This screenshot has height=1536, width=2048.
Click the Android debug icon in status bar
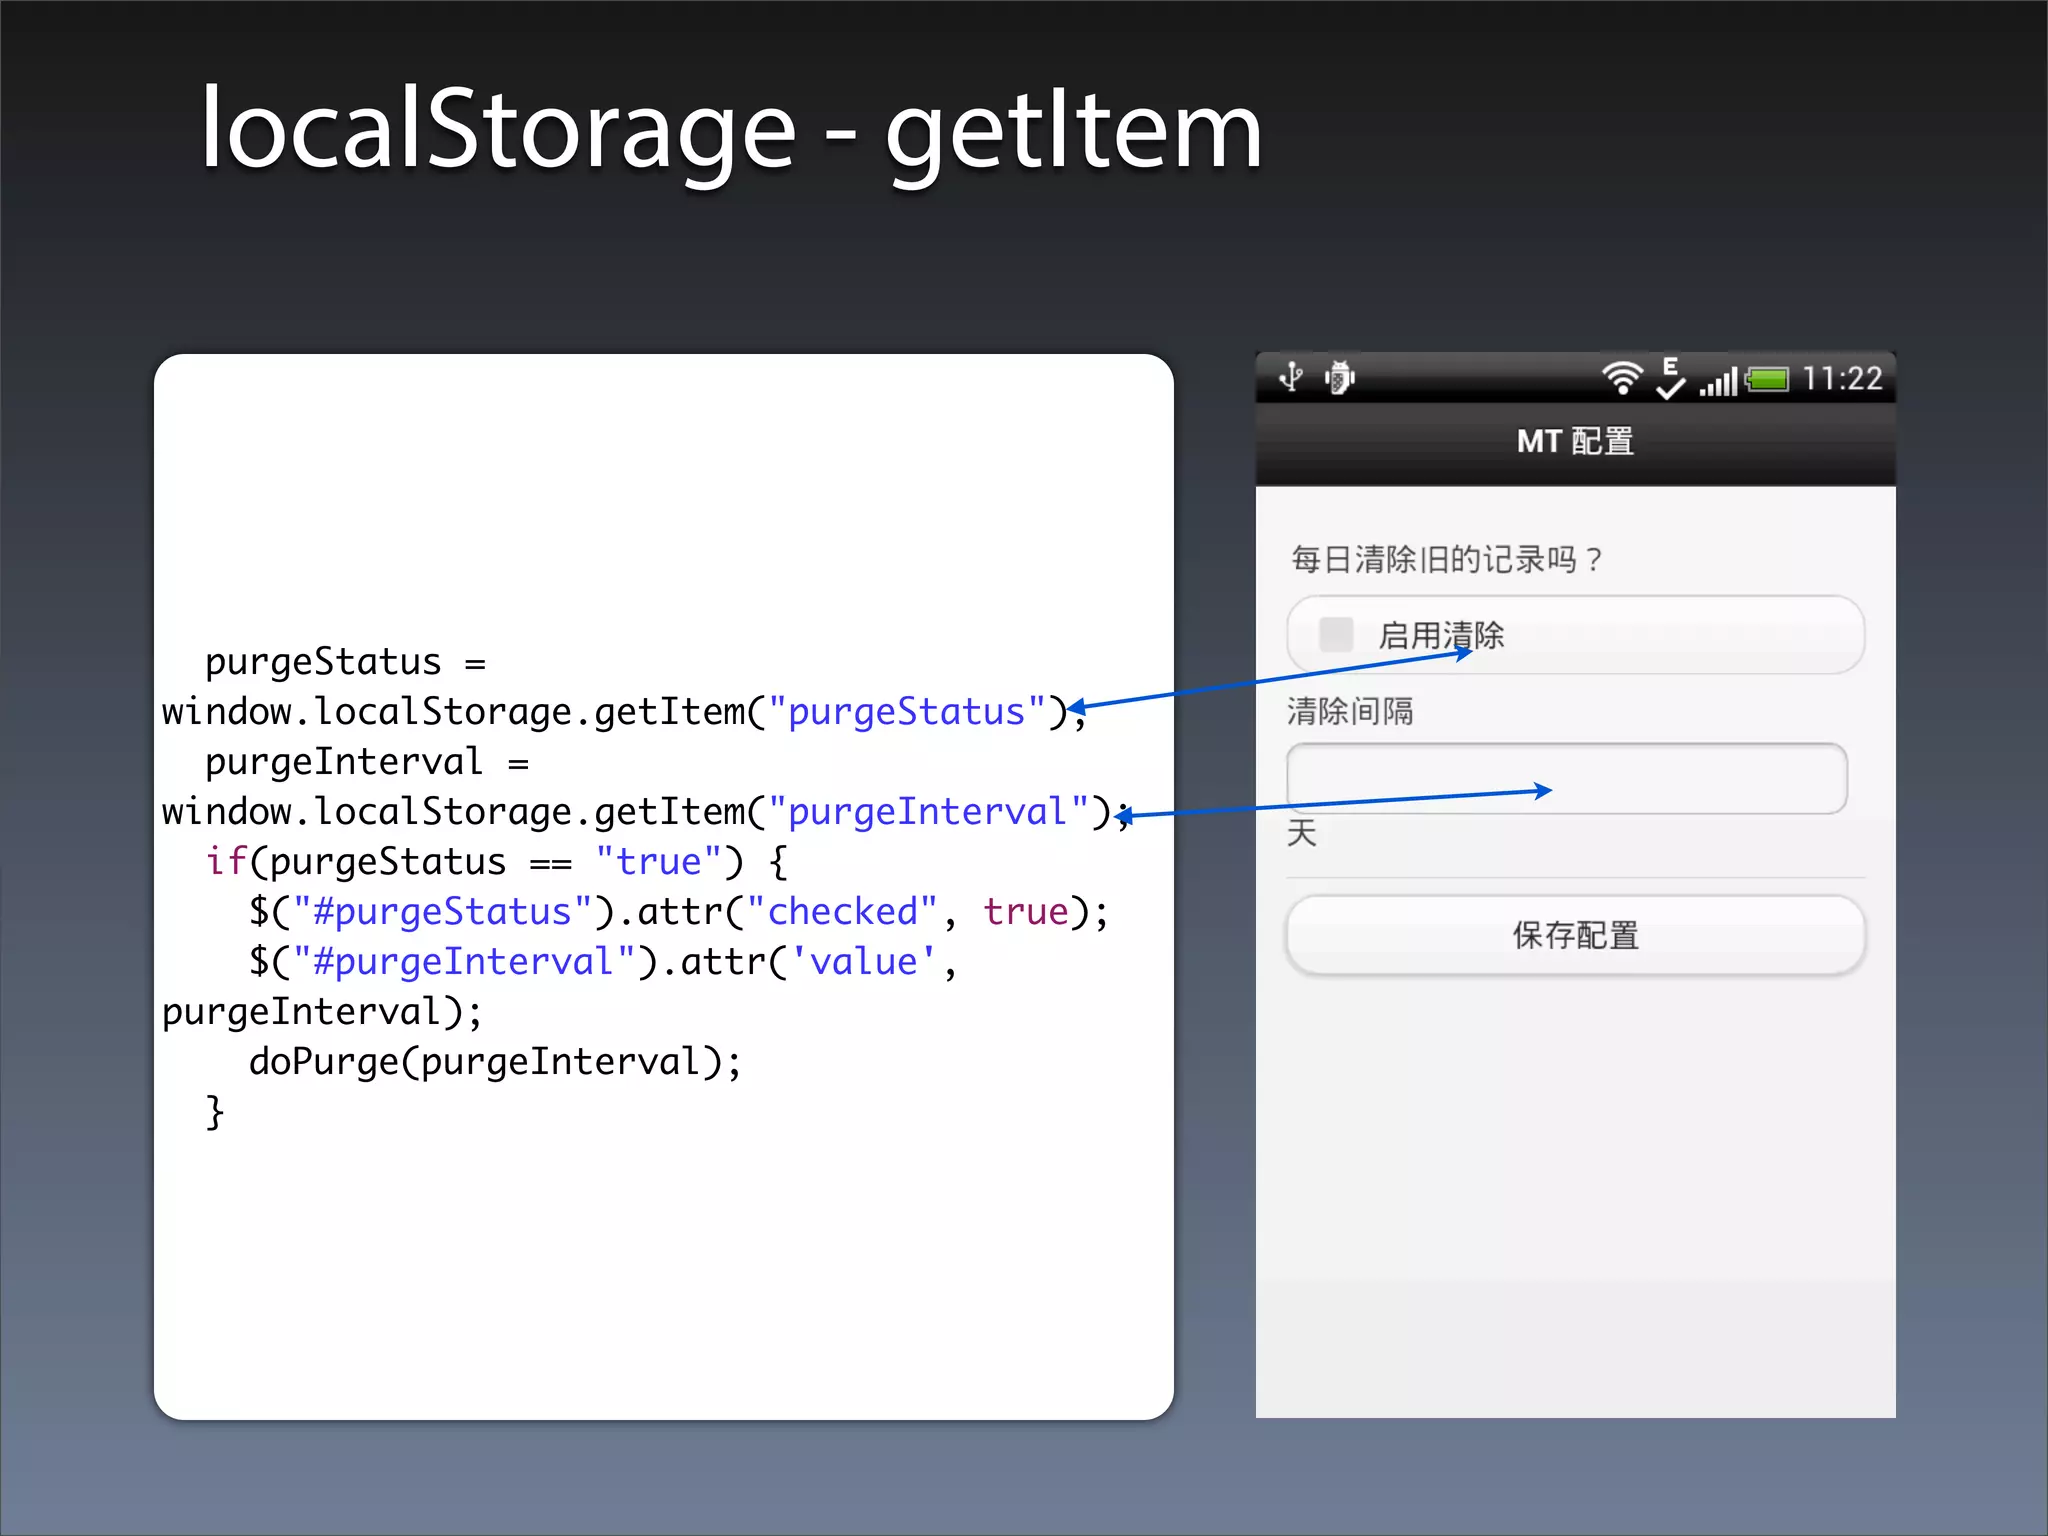pyautogui.click(x=1339, y=377)
